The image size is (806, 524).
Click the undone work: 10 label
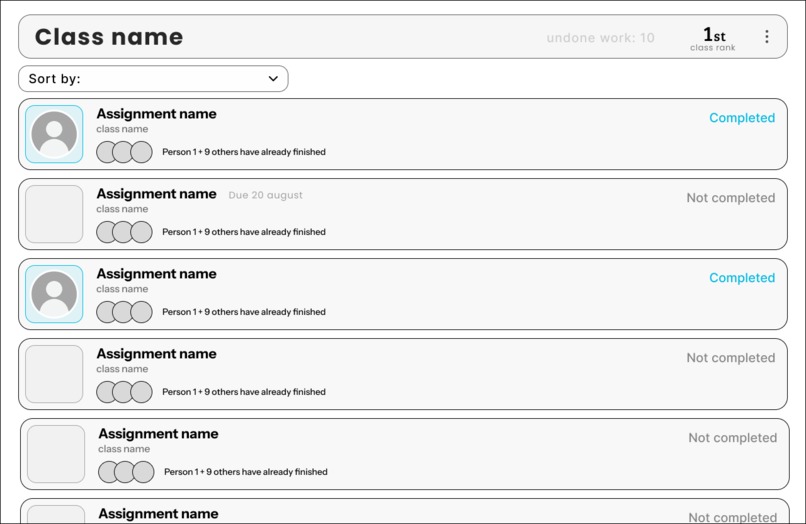tap(600, 38)
